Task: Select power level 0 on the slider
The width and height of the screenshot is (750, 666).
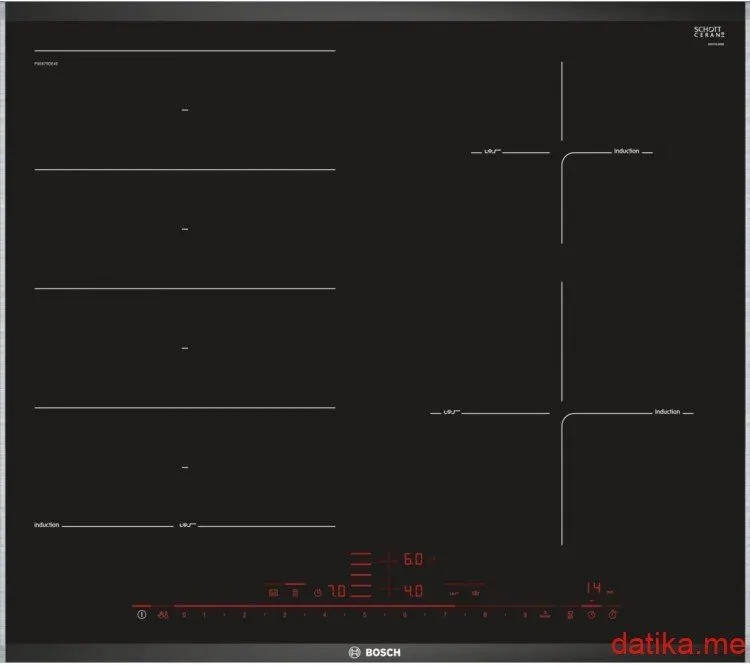Action: (184, 615)
